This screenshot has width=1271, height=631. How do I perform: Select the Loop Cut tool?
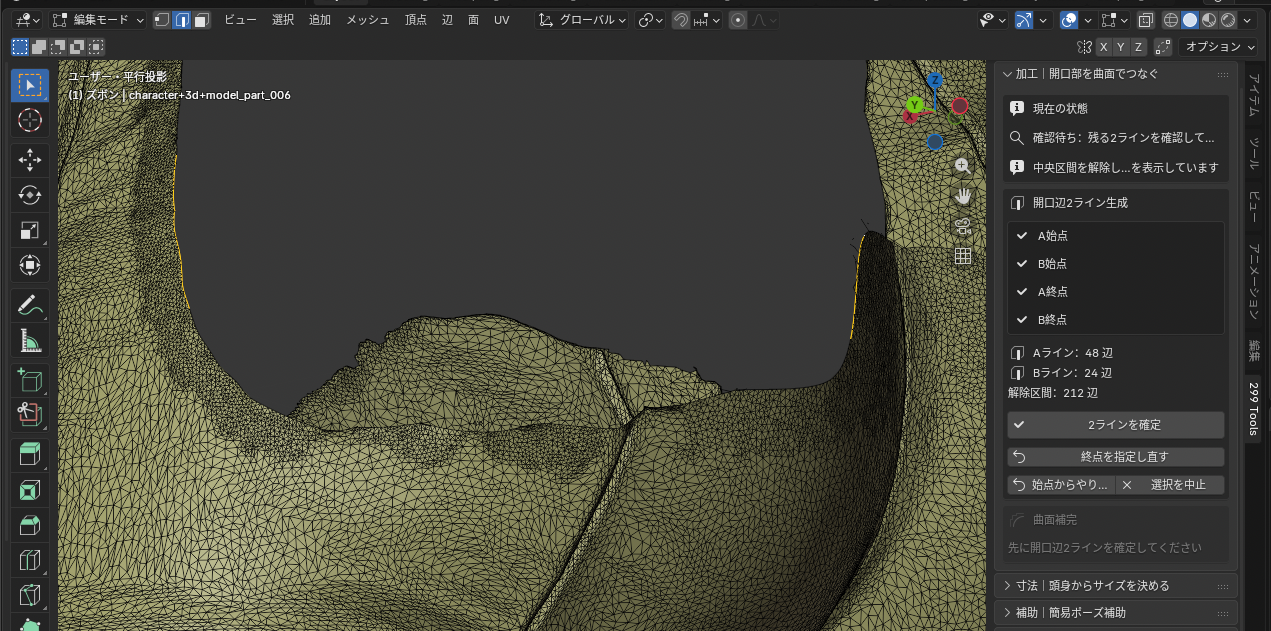click(30, 561)
